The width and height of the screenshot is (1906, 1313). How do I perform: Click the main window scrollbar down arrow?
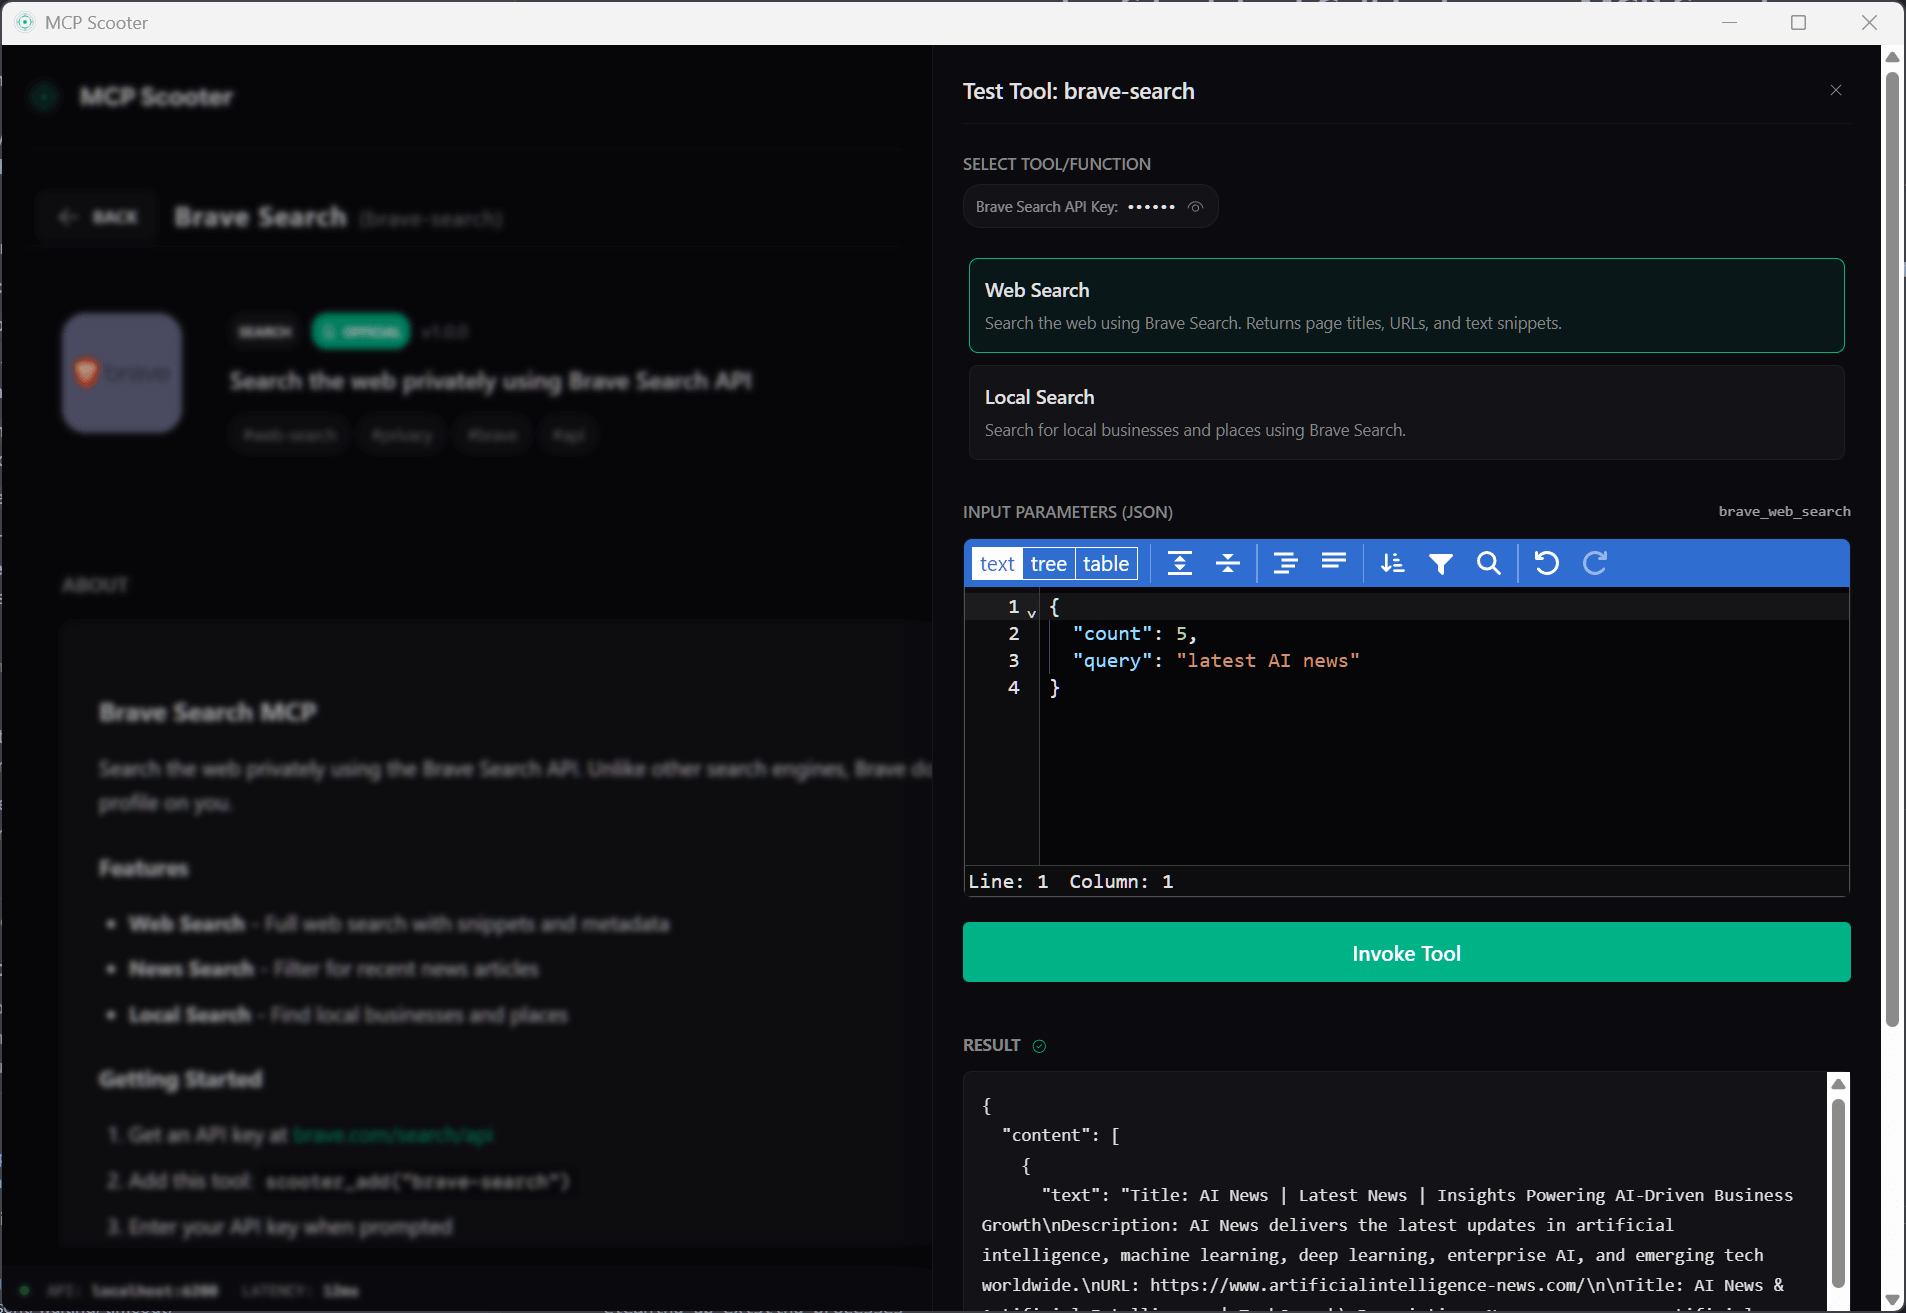click(x=1892, y=1300)
